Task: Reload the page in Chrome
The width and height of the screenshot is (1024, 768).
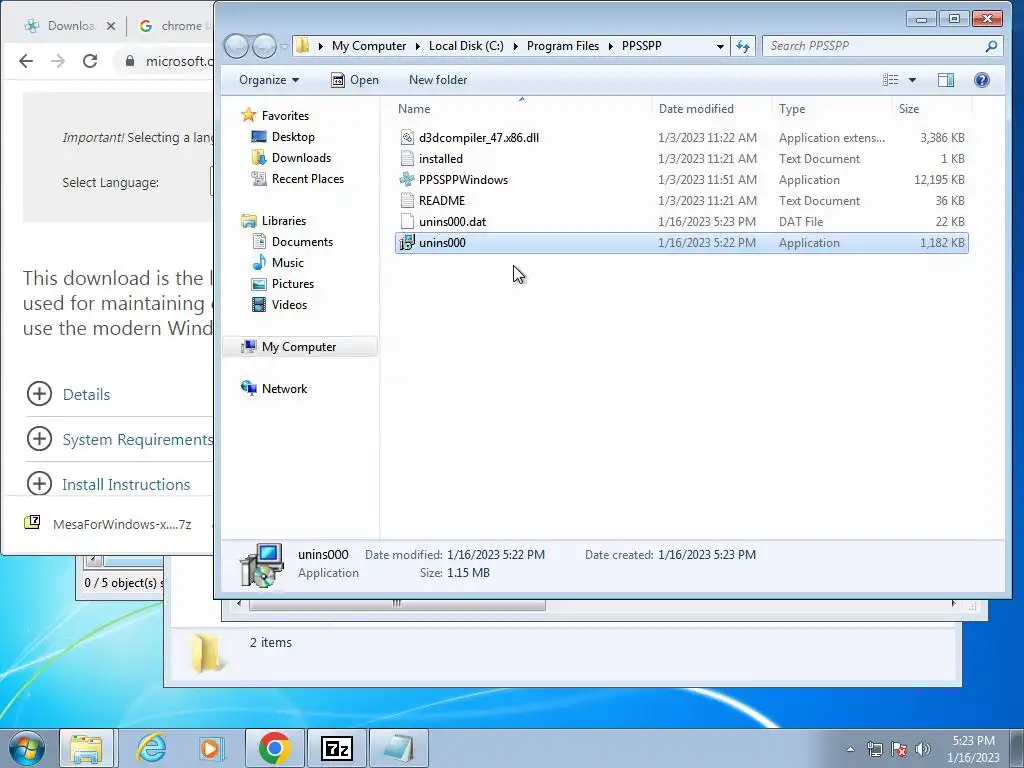Action: tap(90, 61)
